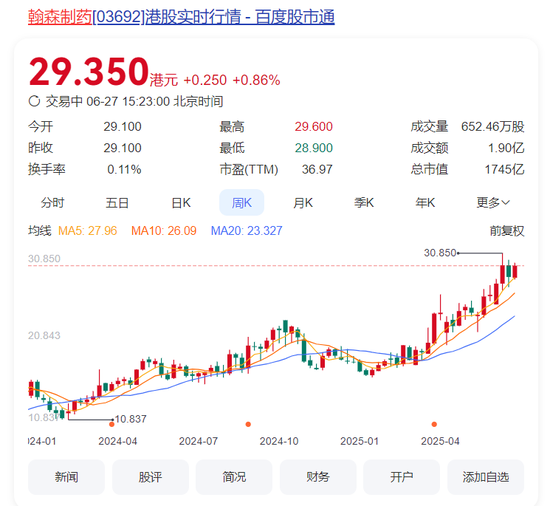Click the 成交额 value 1.90亿

(506, 148)
